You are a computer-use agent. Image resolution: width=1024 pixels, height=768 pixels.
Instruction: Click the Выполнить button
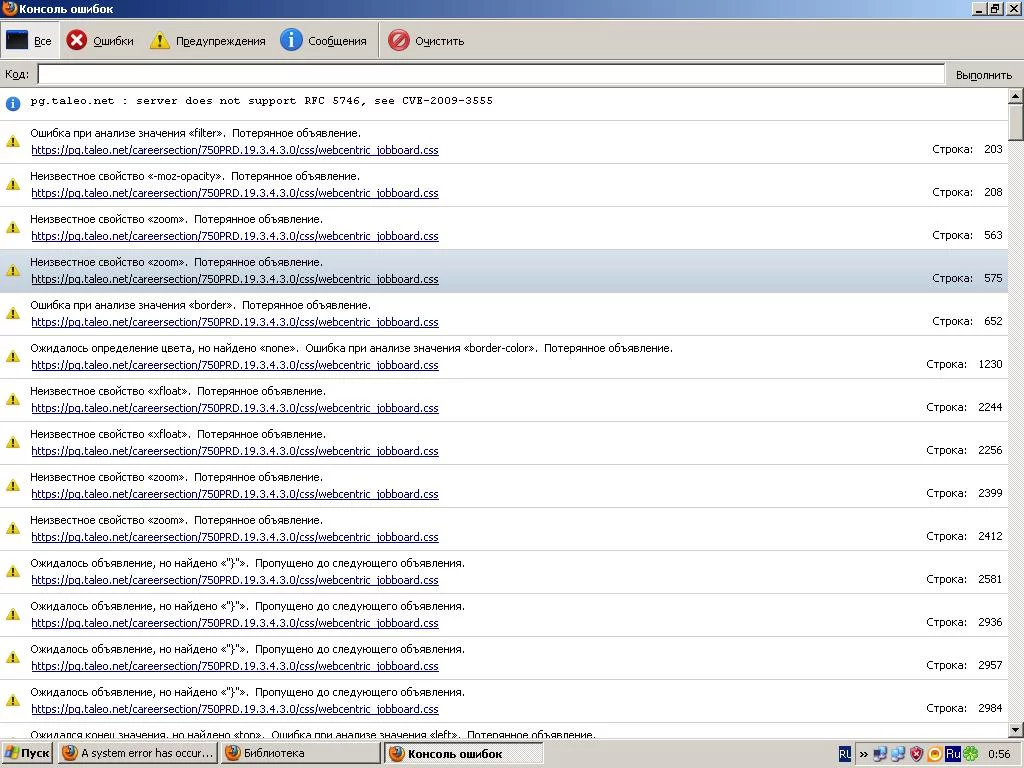pos(984,74)
